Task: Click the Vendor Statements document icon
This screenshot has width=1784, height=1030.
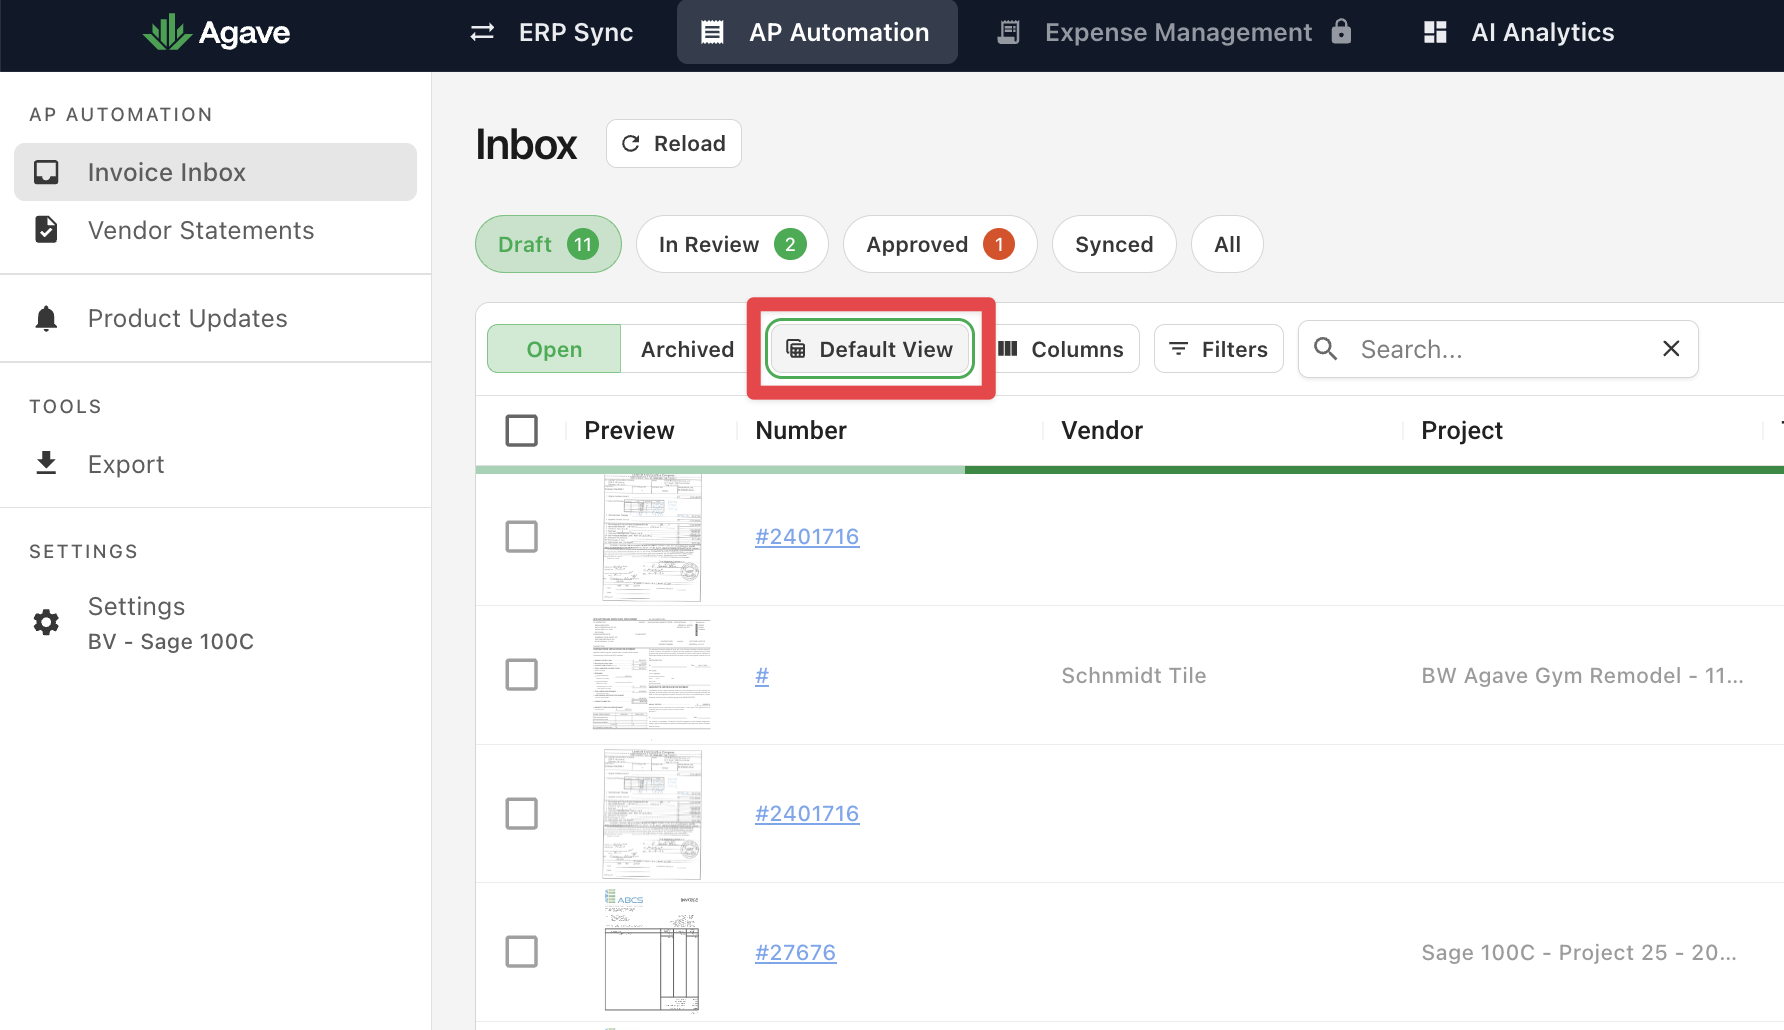Action: 46,230
